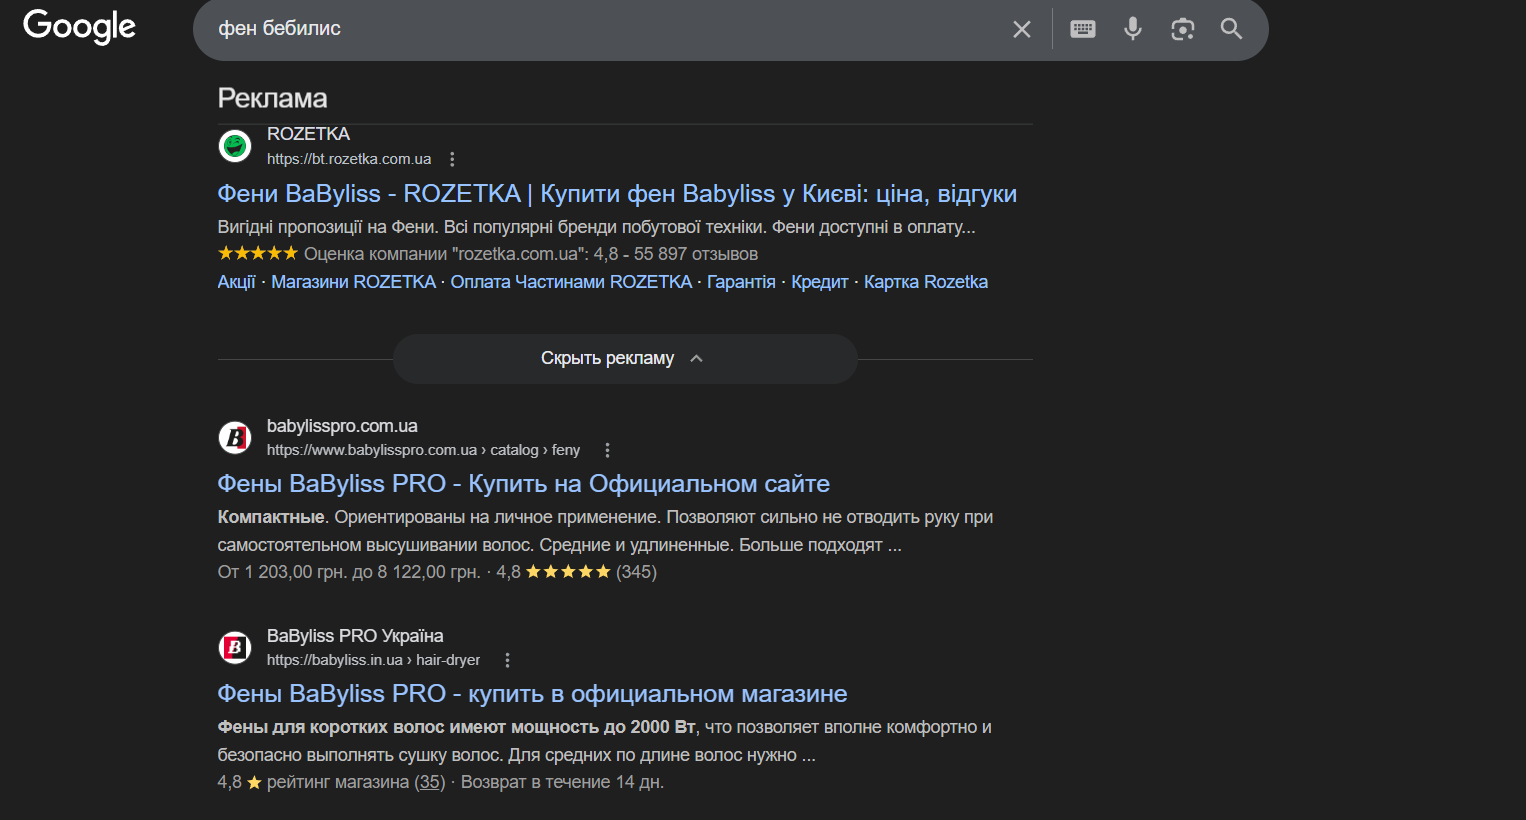Open 'Оплата Частинами ROZETKA' sitelink
This screenshot has width=1526, height=820.
(x=571, y=282)
